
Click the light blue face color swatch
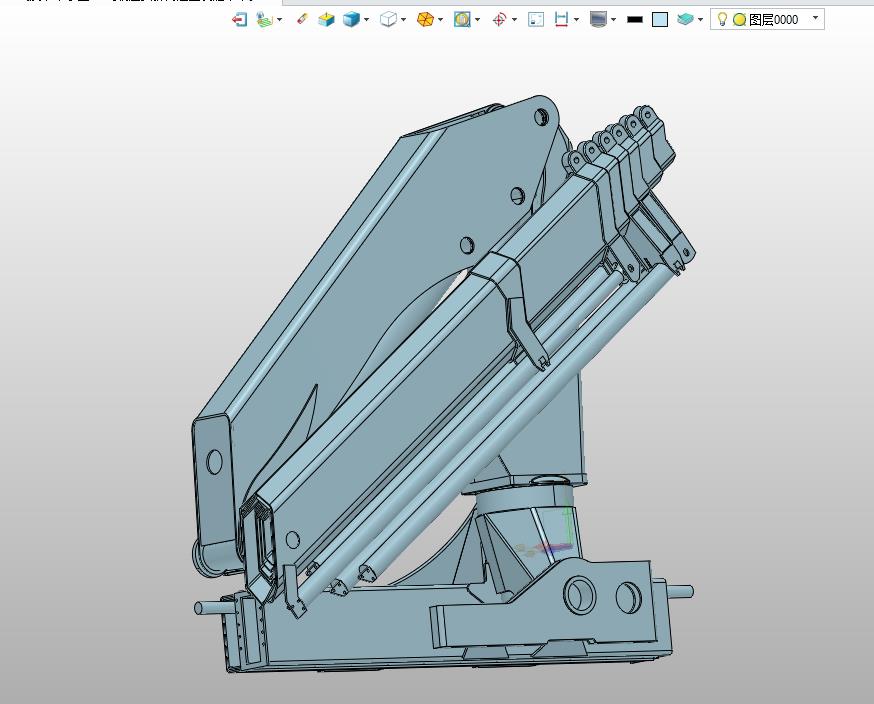[660, 20]
